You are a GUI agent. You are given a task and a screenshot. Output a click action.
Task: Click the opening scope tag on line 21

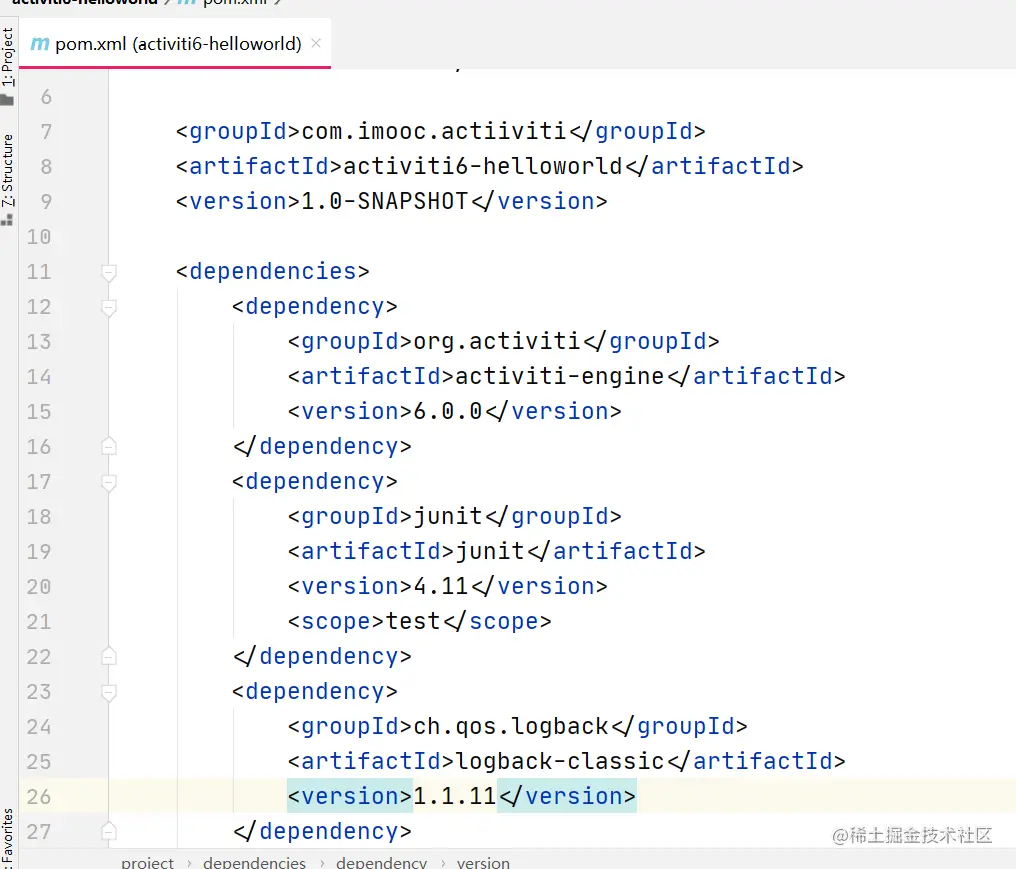coord(336,621)
